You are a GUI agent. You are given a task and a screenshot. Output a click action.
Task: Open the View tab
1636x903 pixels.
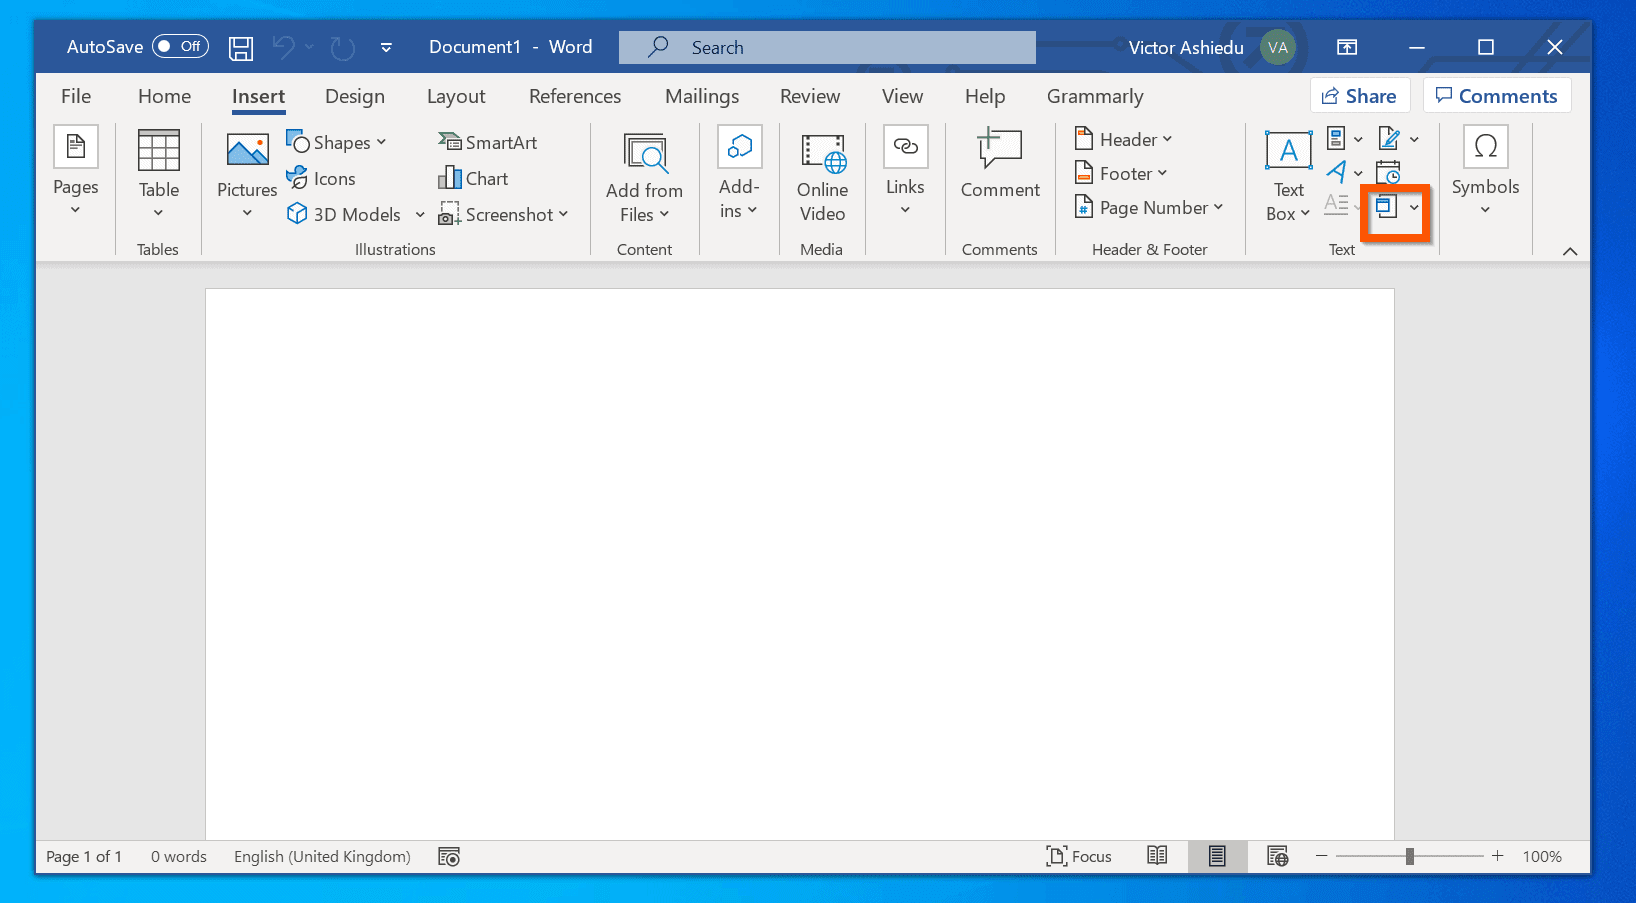point(902,96)
